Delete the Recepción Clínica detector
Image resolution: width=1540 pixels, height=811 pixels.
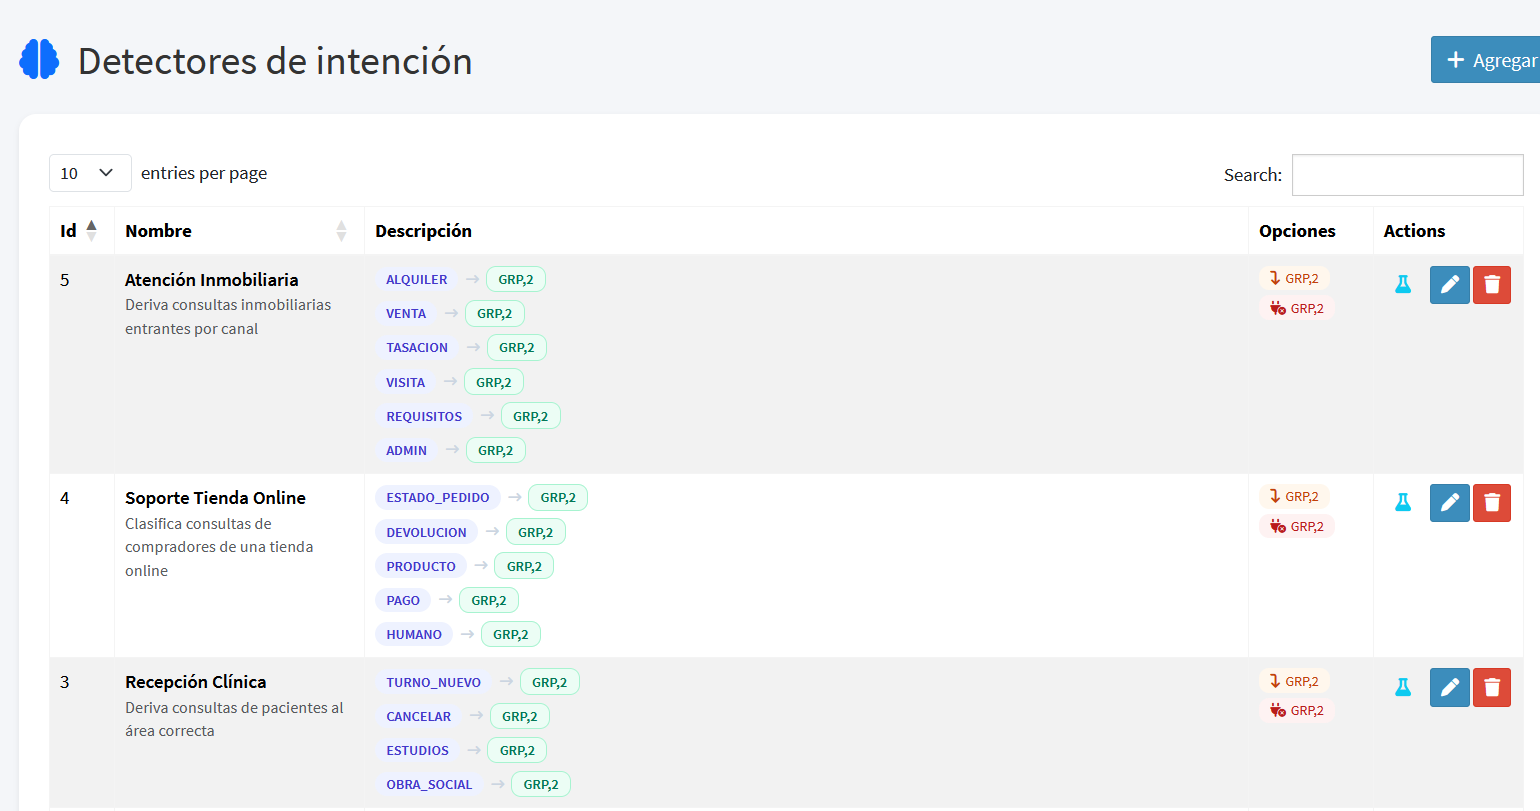[1492, 687]
